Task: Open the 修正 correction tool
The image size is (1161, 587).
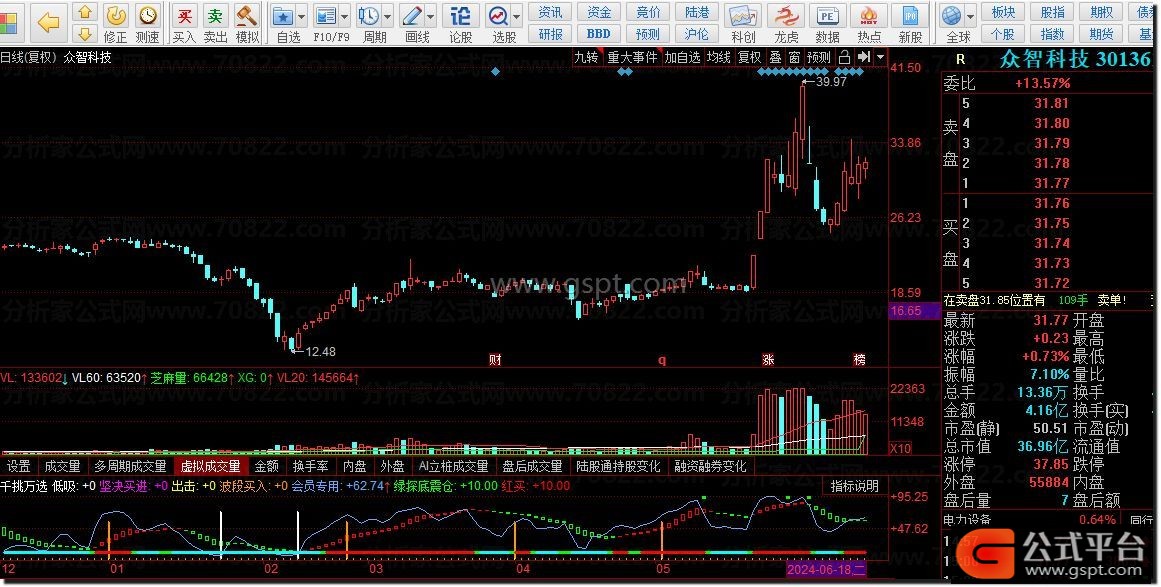Action: tap(116, 23)
